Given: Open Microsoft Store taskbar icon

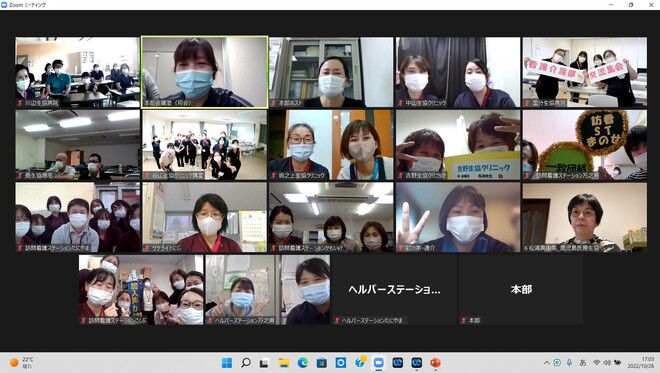Looking at the screenshot, I should (x=322, y=362).
